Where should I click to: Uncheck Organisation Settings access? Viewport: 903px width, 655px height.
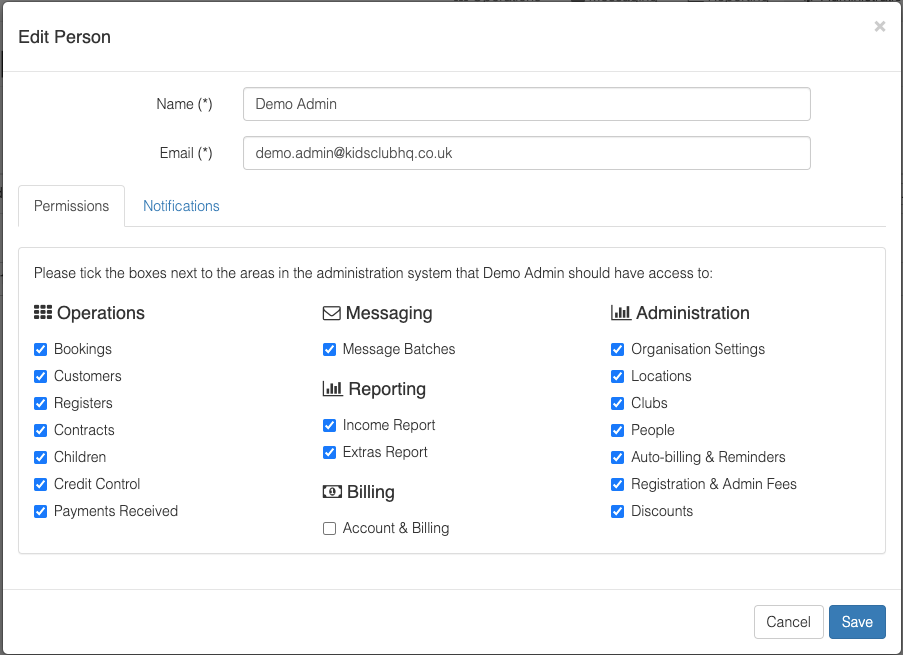[617, 349]
